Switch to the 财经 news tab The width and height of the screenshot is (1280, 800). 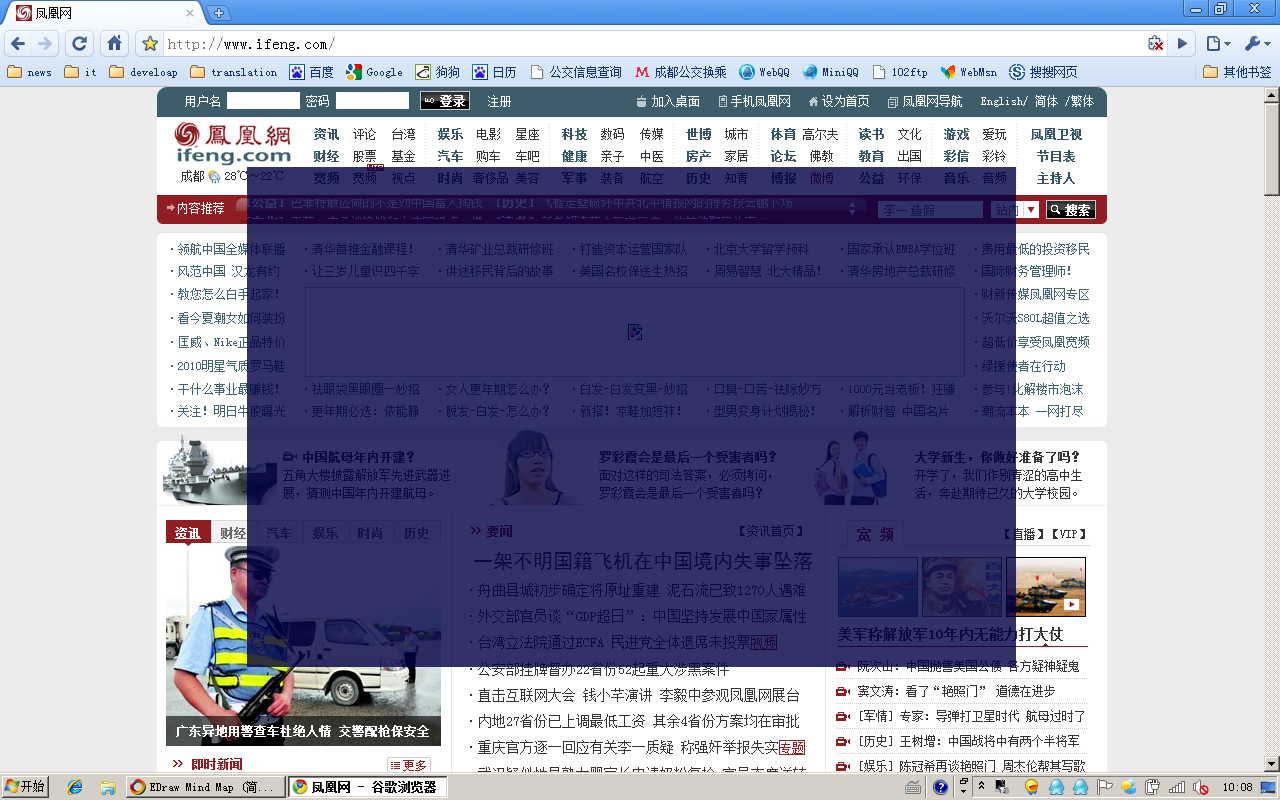(x=233, y=533)
